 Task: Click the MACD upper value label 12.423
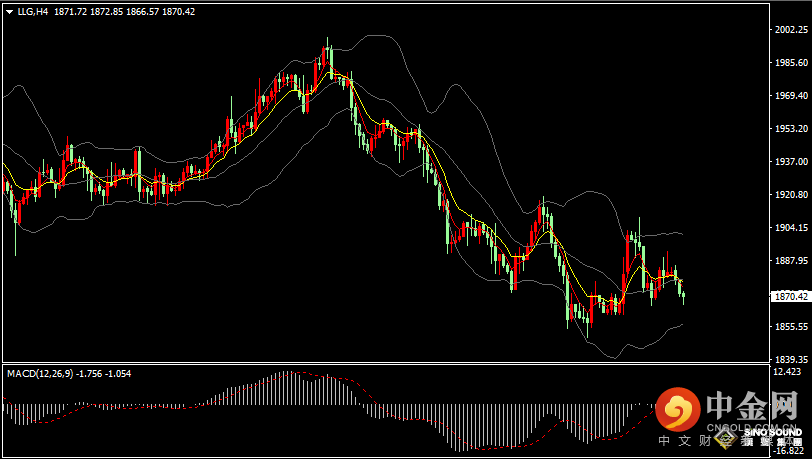[788, 372]
